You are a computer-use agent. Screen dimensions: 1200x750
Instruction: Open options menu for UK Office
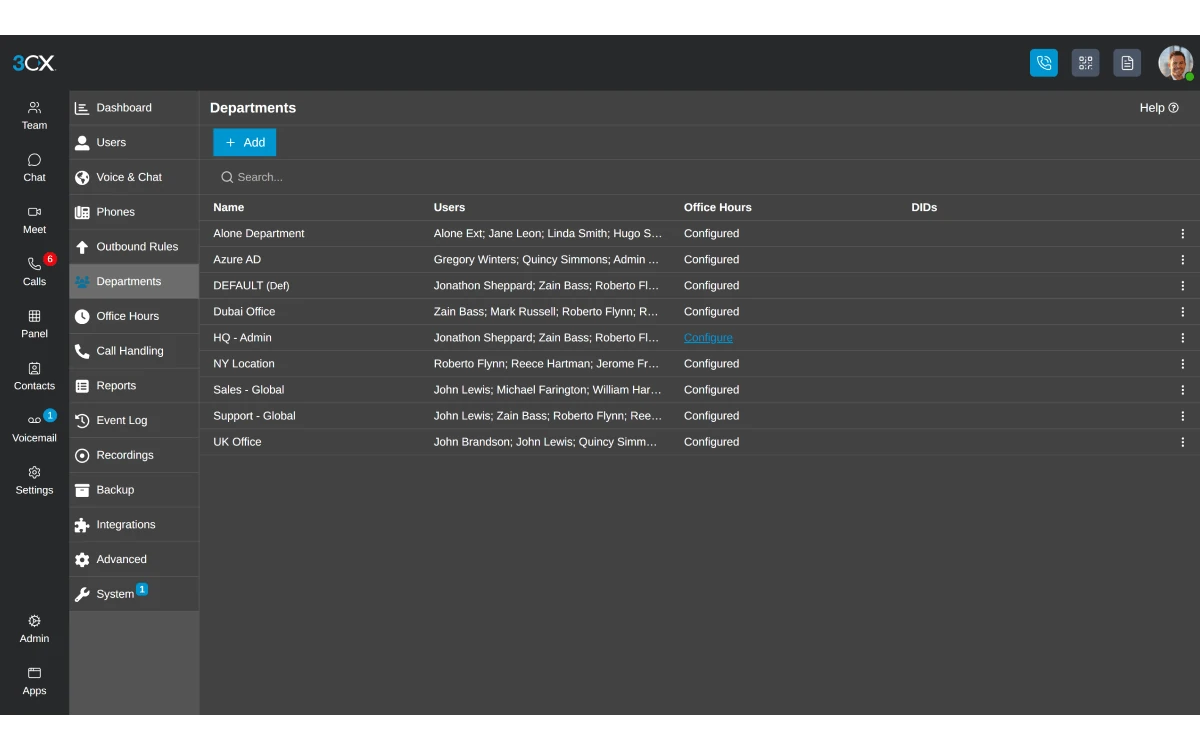click(1182, 442)
